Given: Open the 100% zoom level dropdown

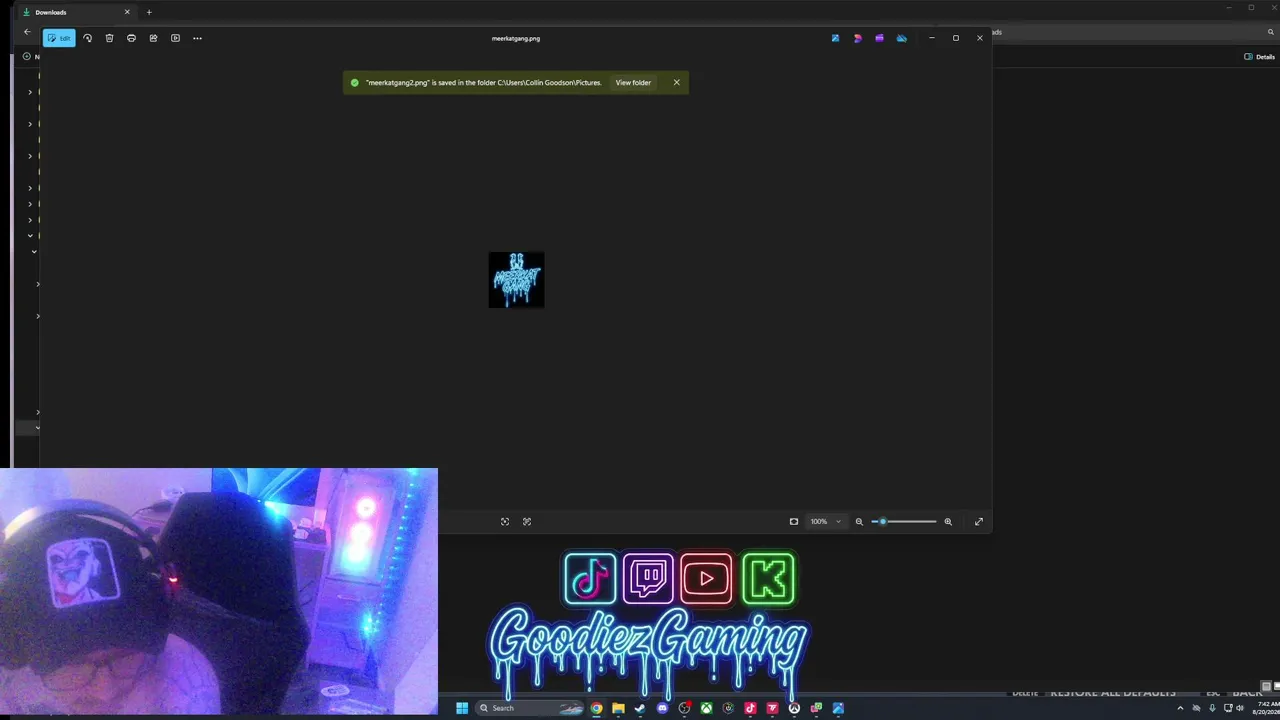Looking at the screenshot, I should (x=825, y=521).
